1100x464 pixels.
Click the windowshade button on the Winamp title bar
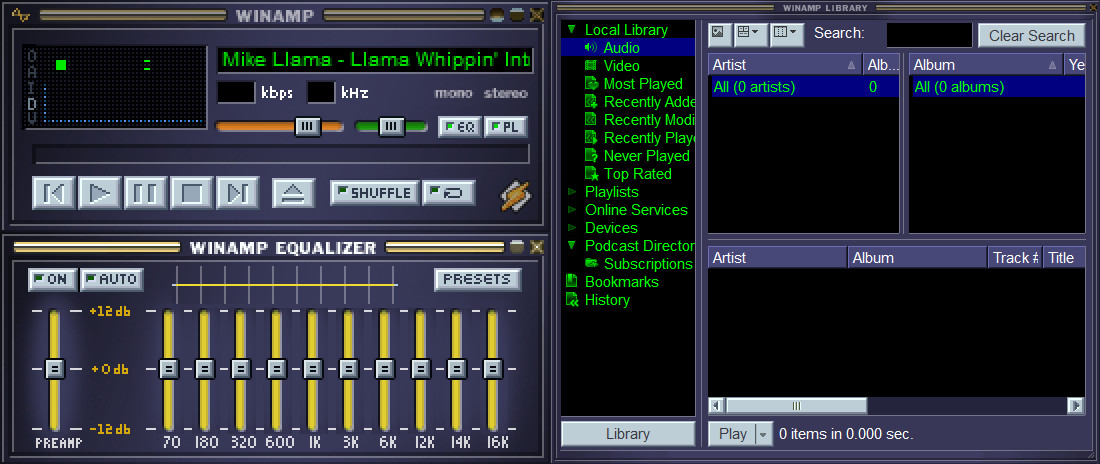517,14
